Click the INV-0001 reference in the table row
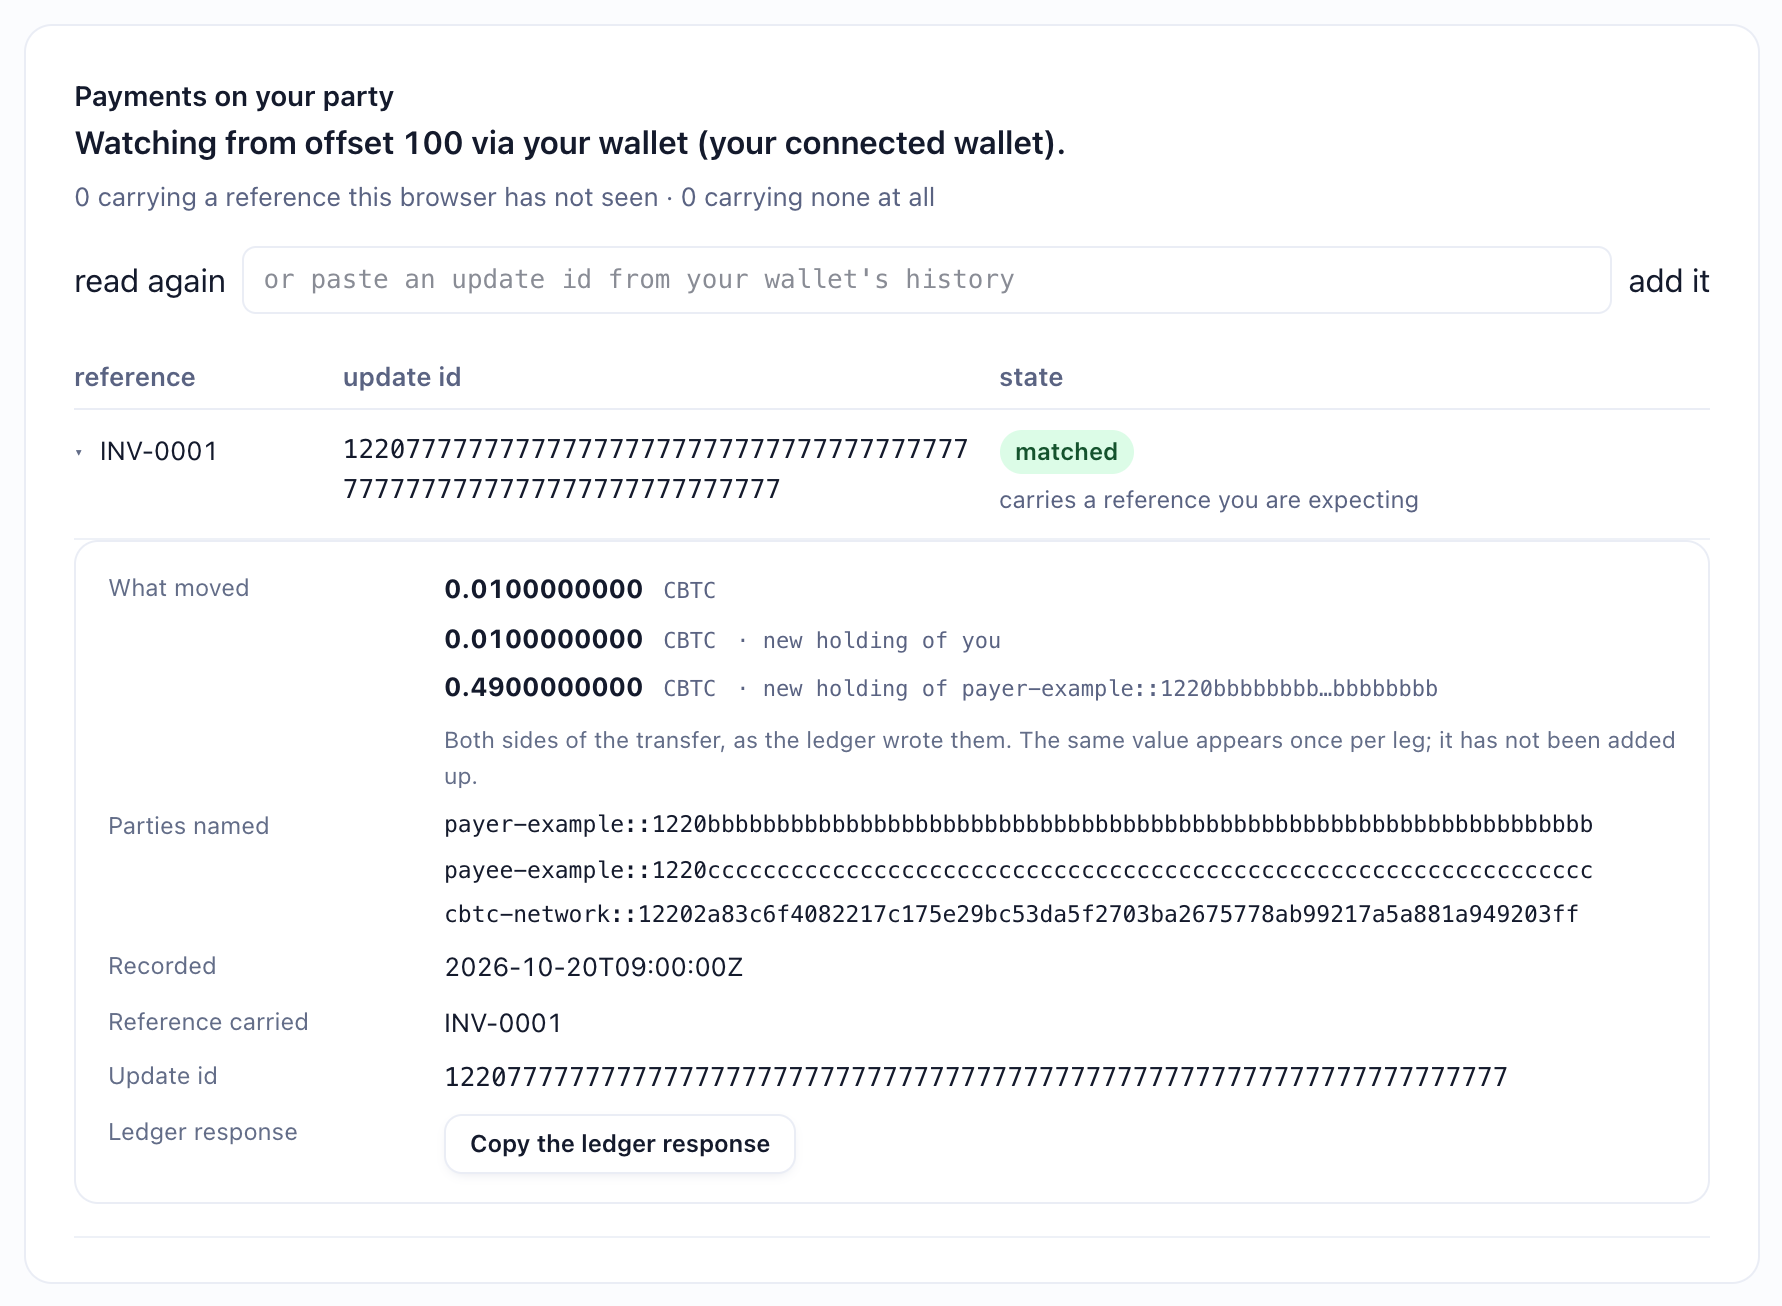The width and height of the screenshot is (1782, 1306). click(159, 451)
